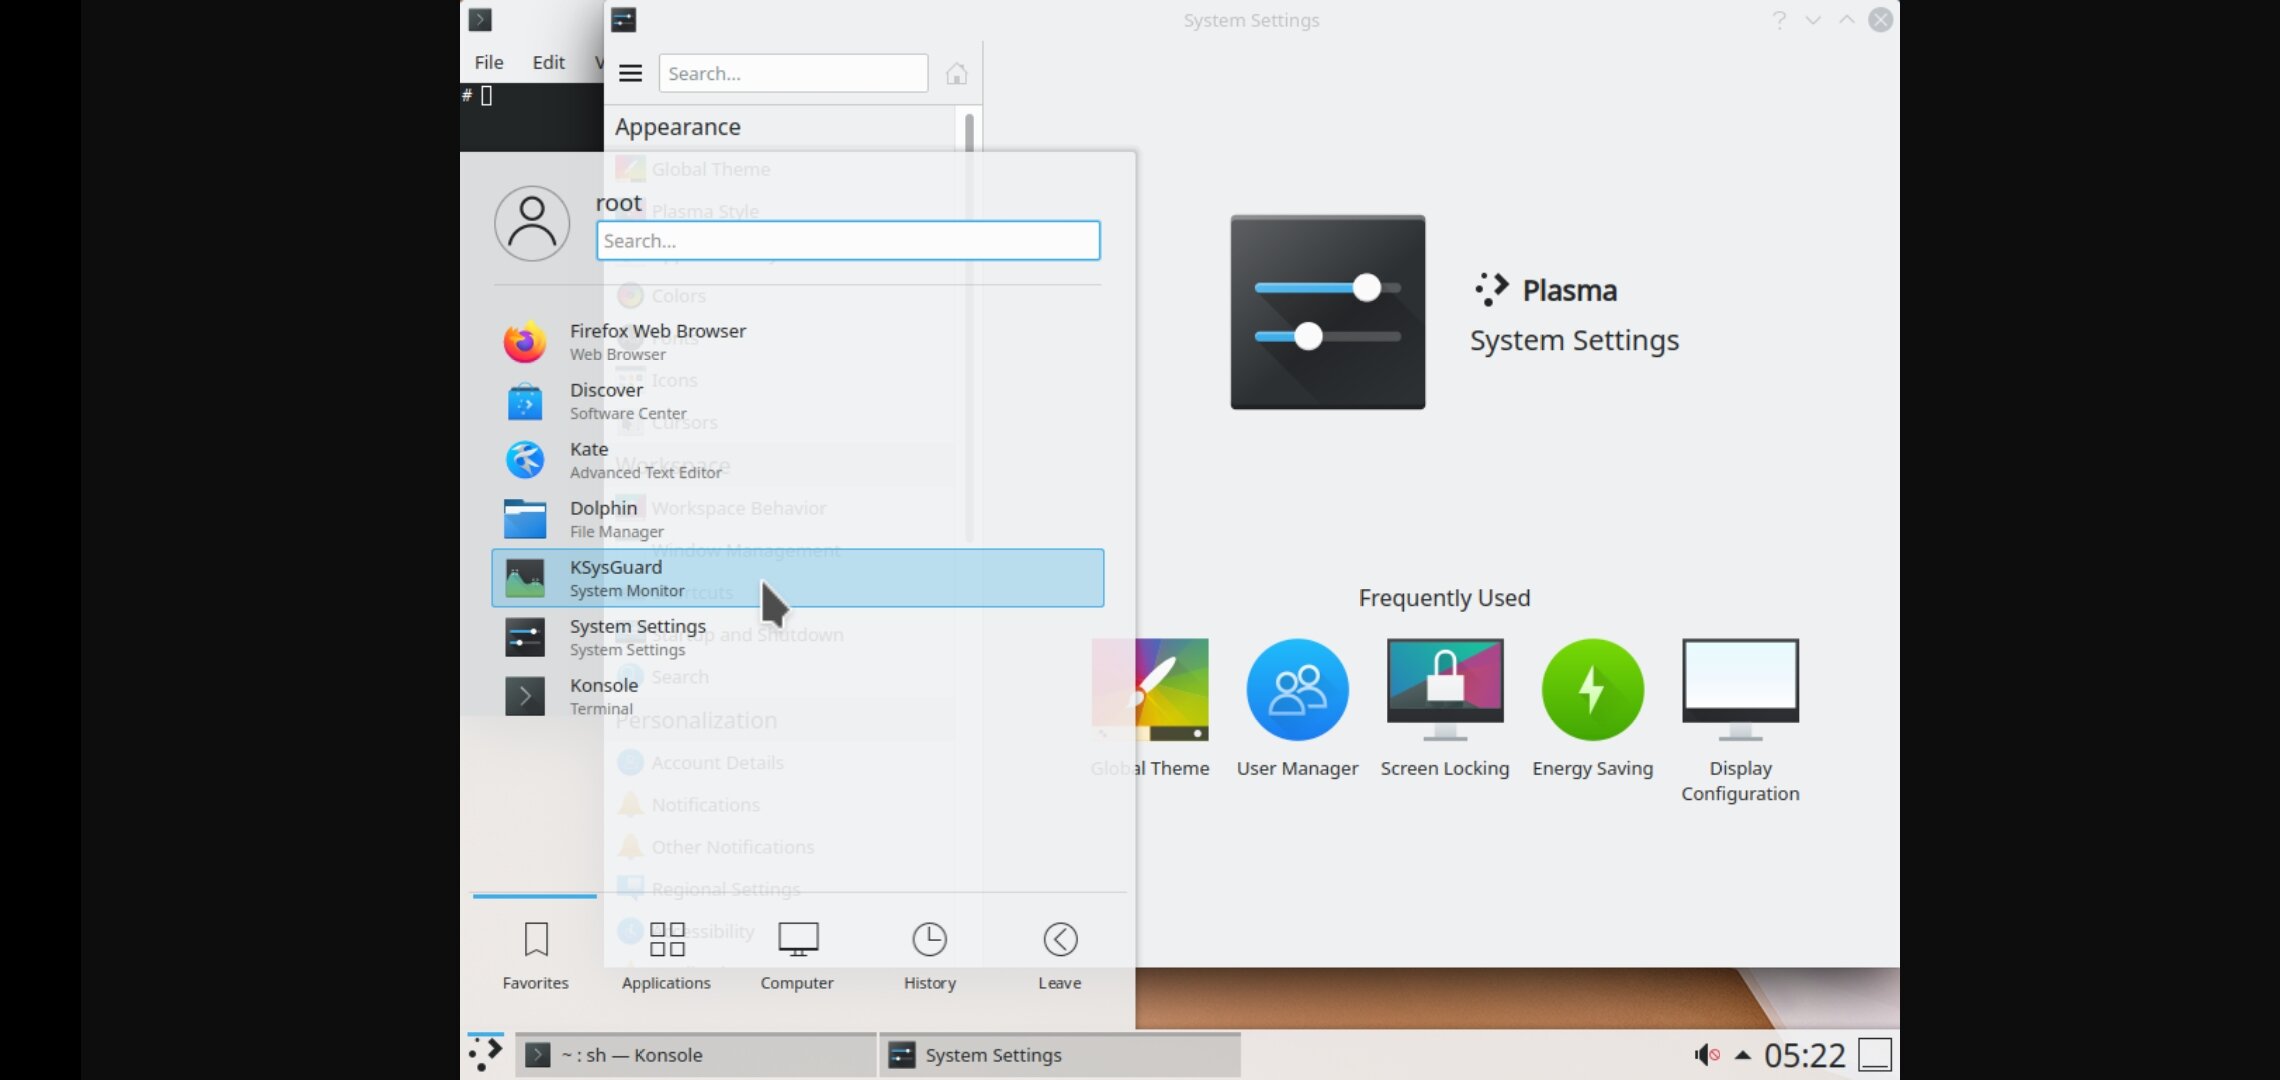Click the root user avatar
Image resolution: width=2280 pixels, height=1080 pixels.
[x=532, y=223]
